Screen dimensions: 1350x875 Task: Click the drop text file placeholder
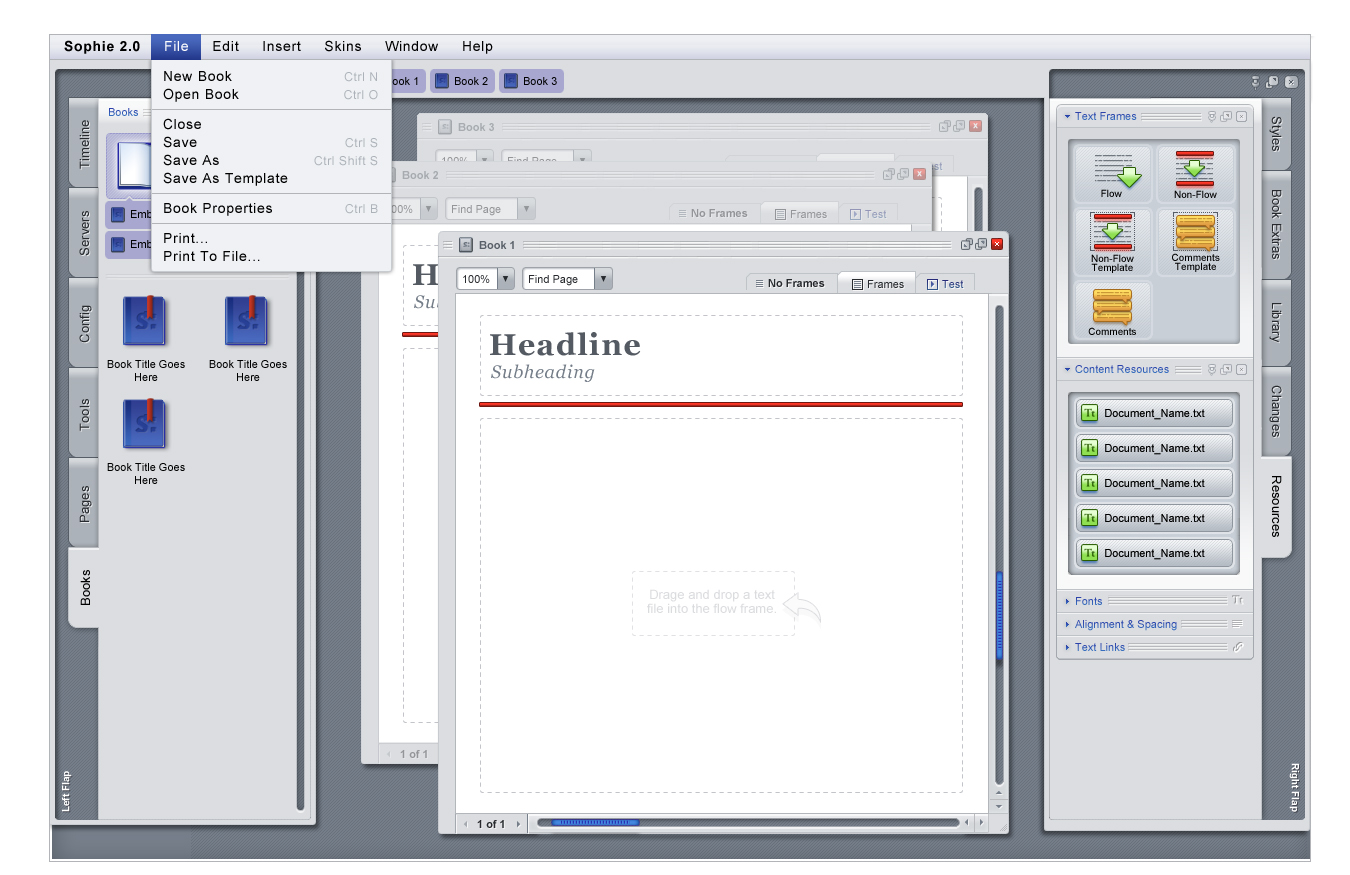tap(713, 602)
